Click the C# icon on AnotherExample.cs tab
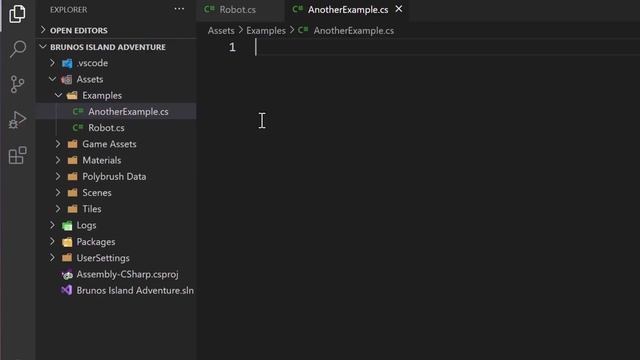The width and height of the screenshot is (640, 360). (298, 9)
